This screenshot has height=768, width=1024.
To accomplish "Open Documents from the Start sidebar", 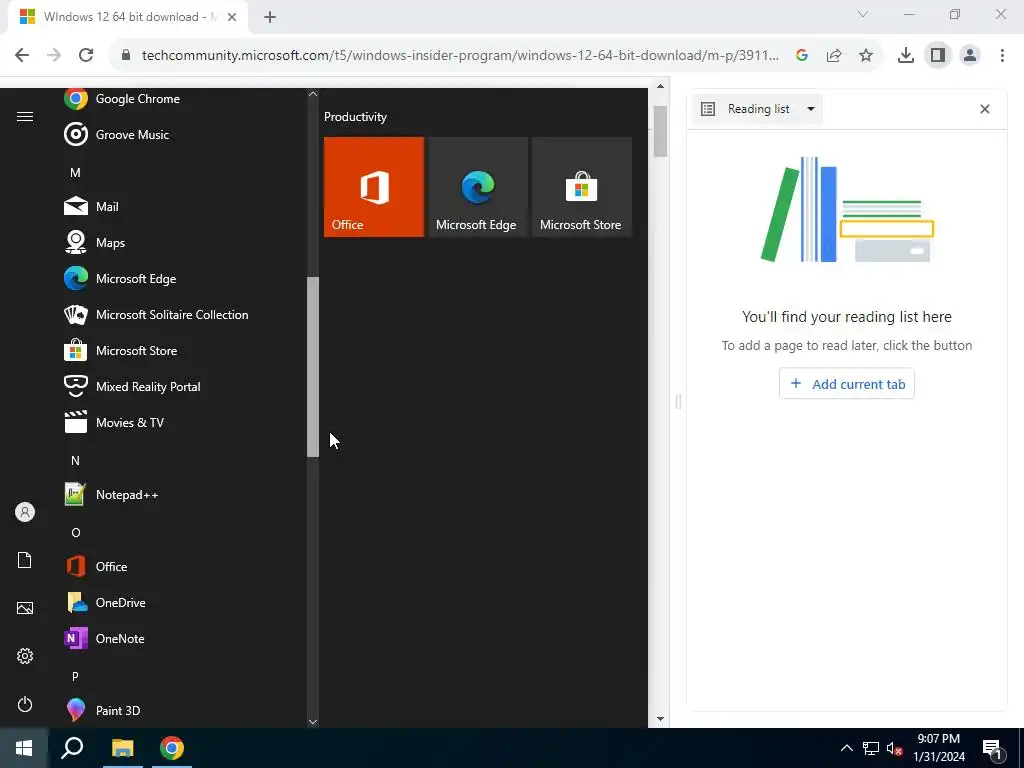I will 25,560.
